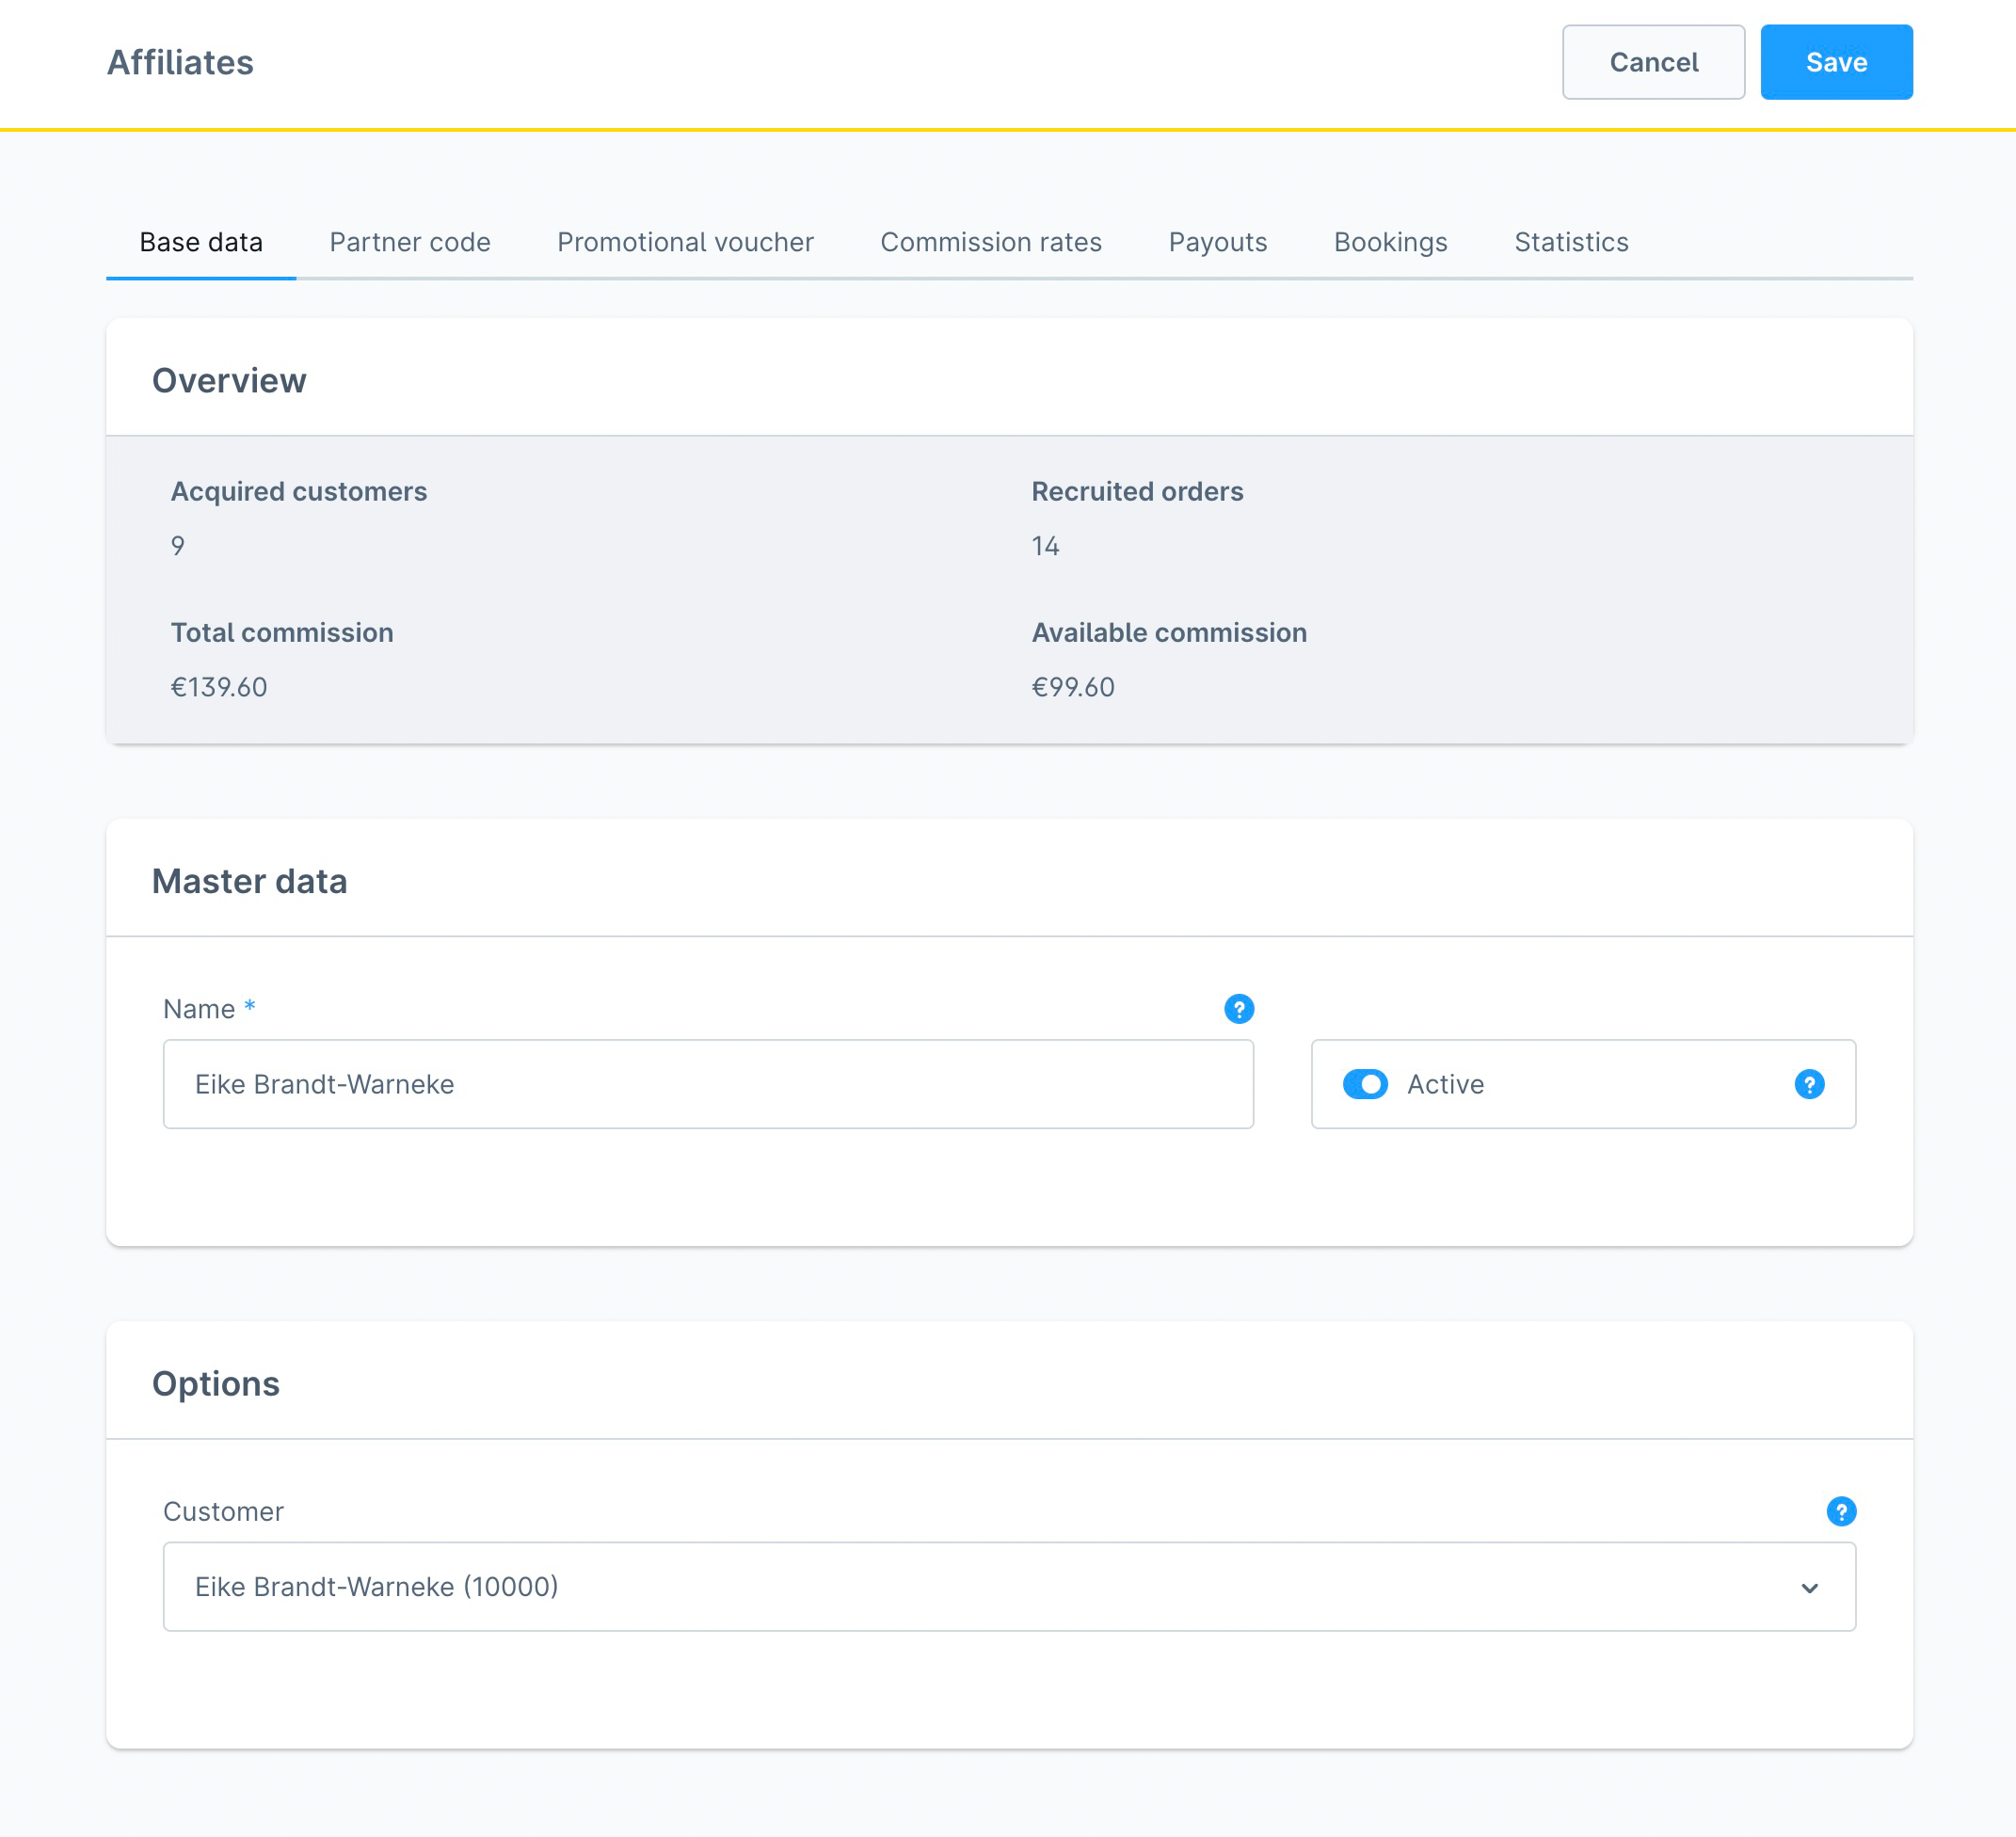Expand the Customer dropdown chevron
Viewport: 2016px width, 1837px height.
tap(1809, 1588)
